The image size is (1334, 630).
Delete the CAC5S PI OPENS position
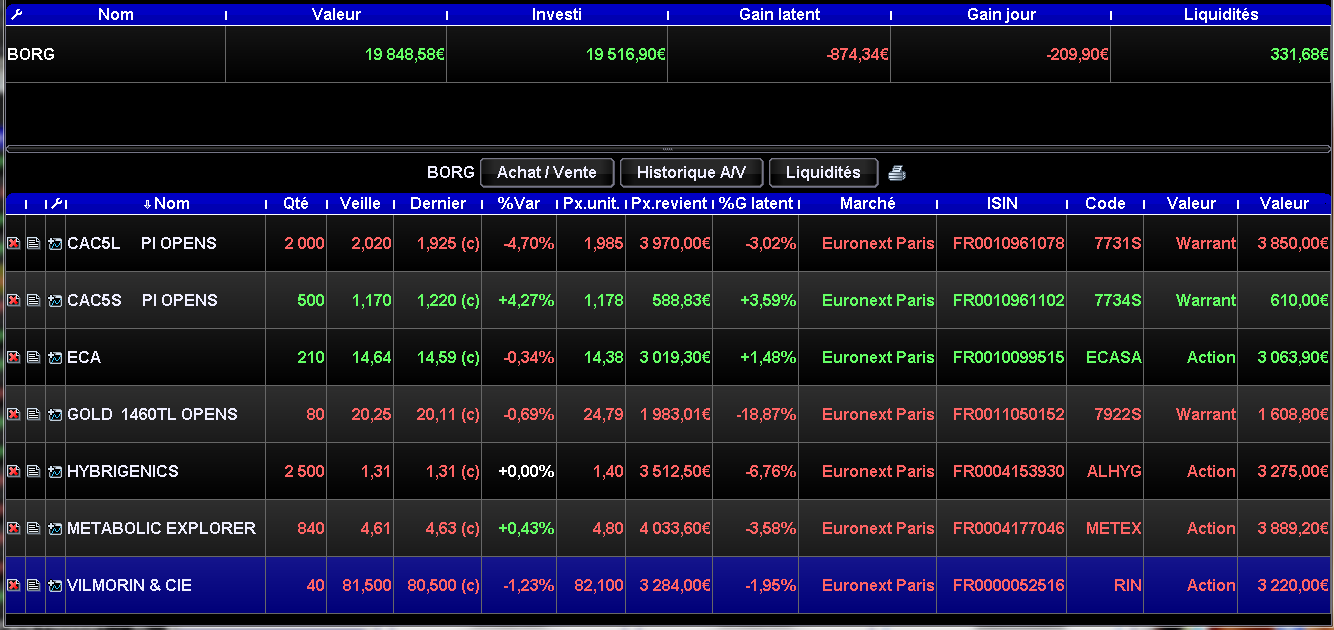coord(14,300)
